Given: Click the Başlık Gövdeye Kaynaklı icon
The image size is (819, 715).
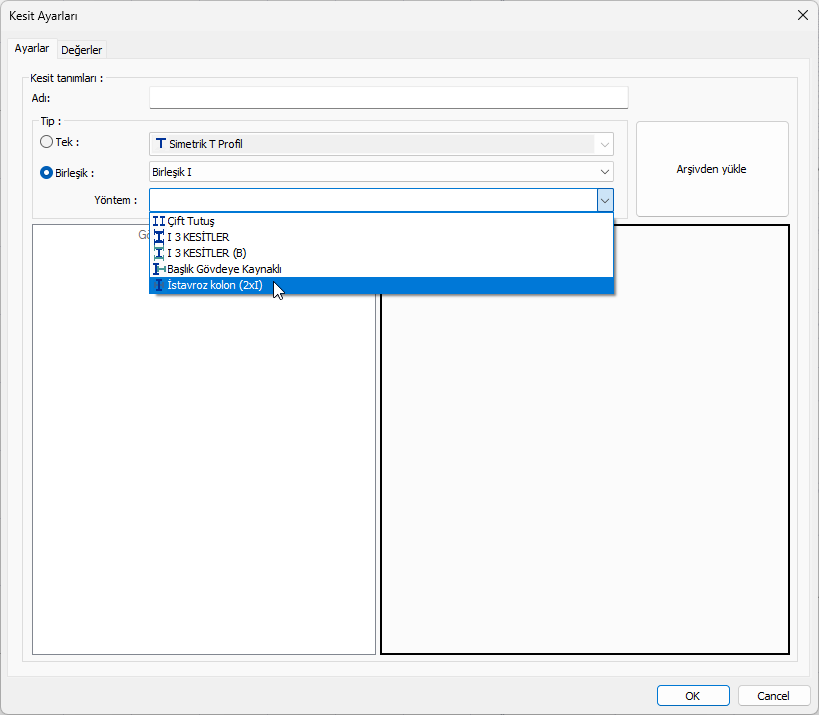Looking at the screenshot, I should (159, 269).
